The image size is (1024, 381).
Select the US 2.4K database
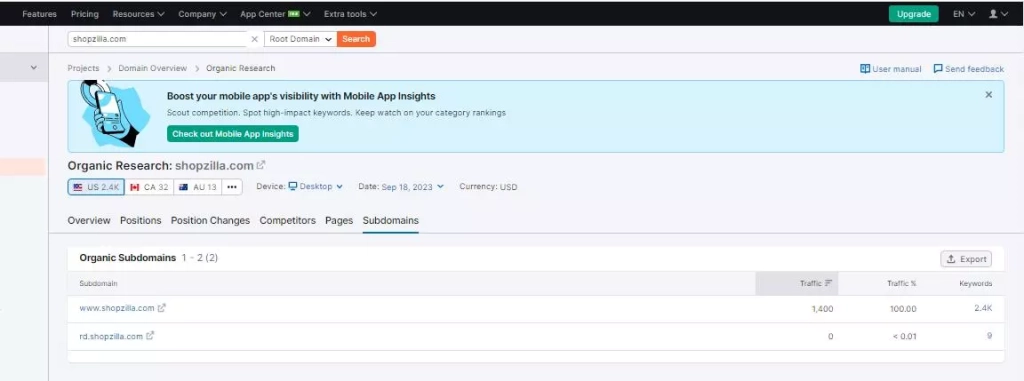[x=96, y=187]
